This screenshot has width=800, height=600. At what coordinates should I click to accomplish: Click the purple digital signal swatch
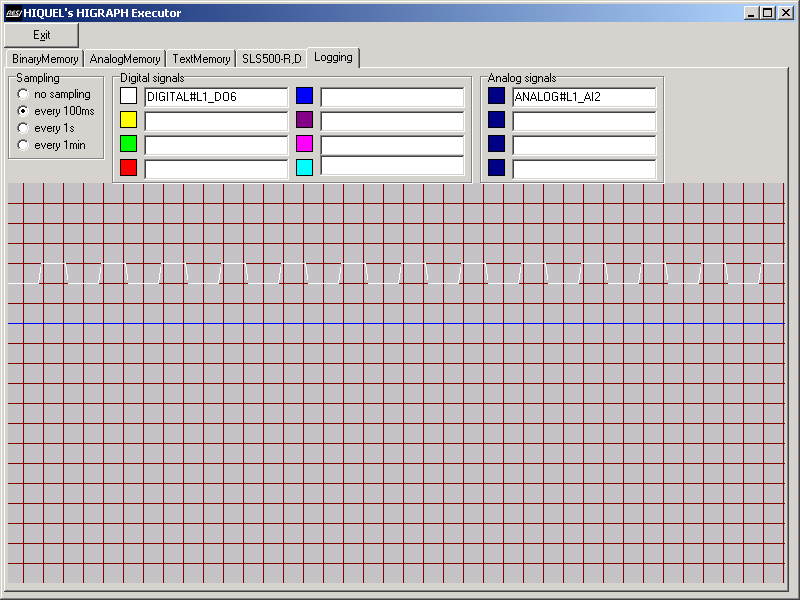(x=305, y=119)
